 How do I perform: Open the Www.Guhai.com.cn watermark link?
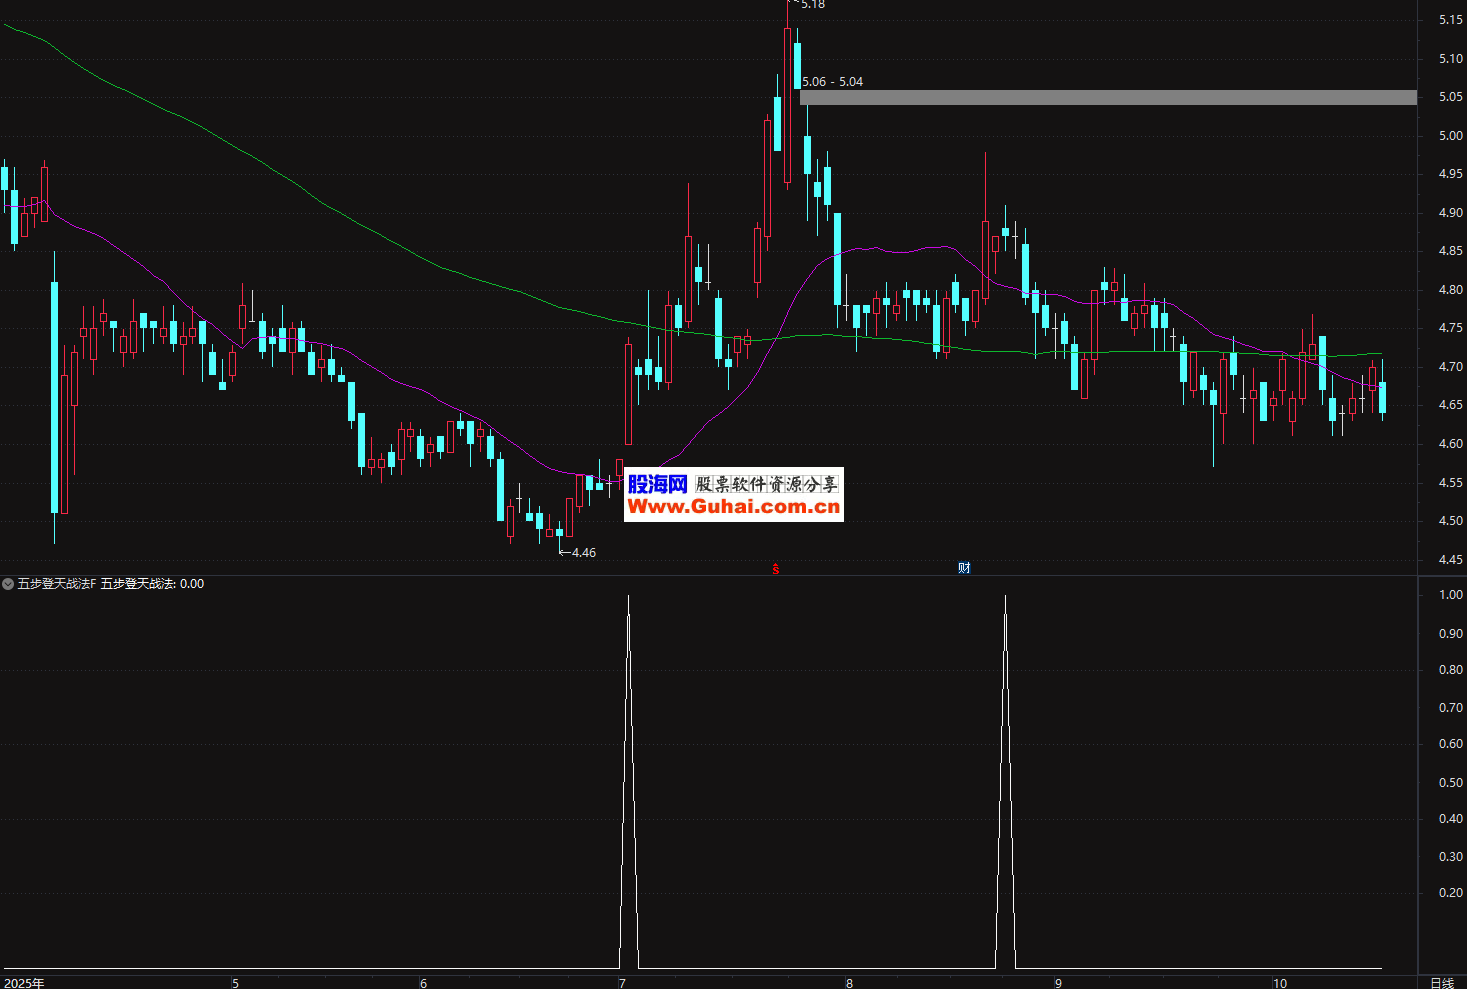click(x=733, y=507)
